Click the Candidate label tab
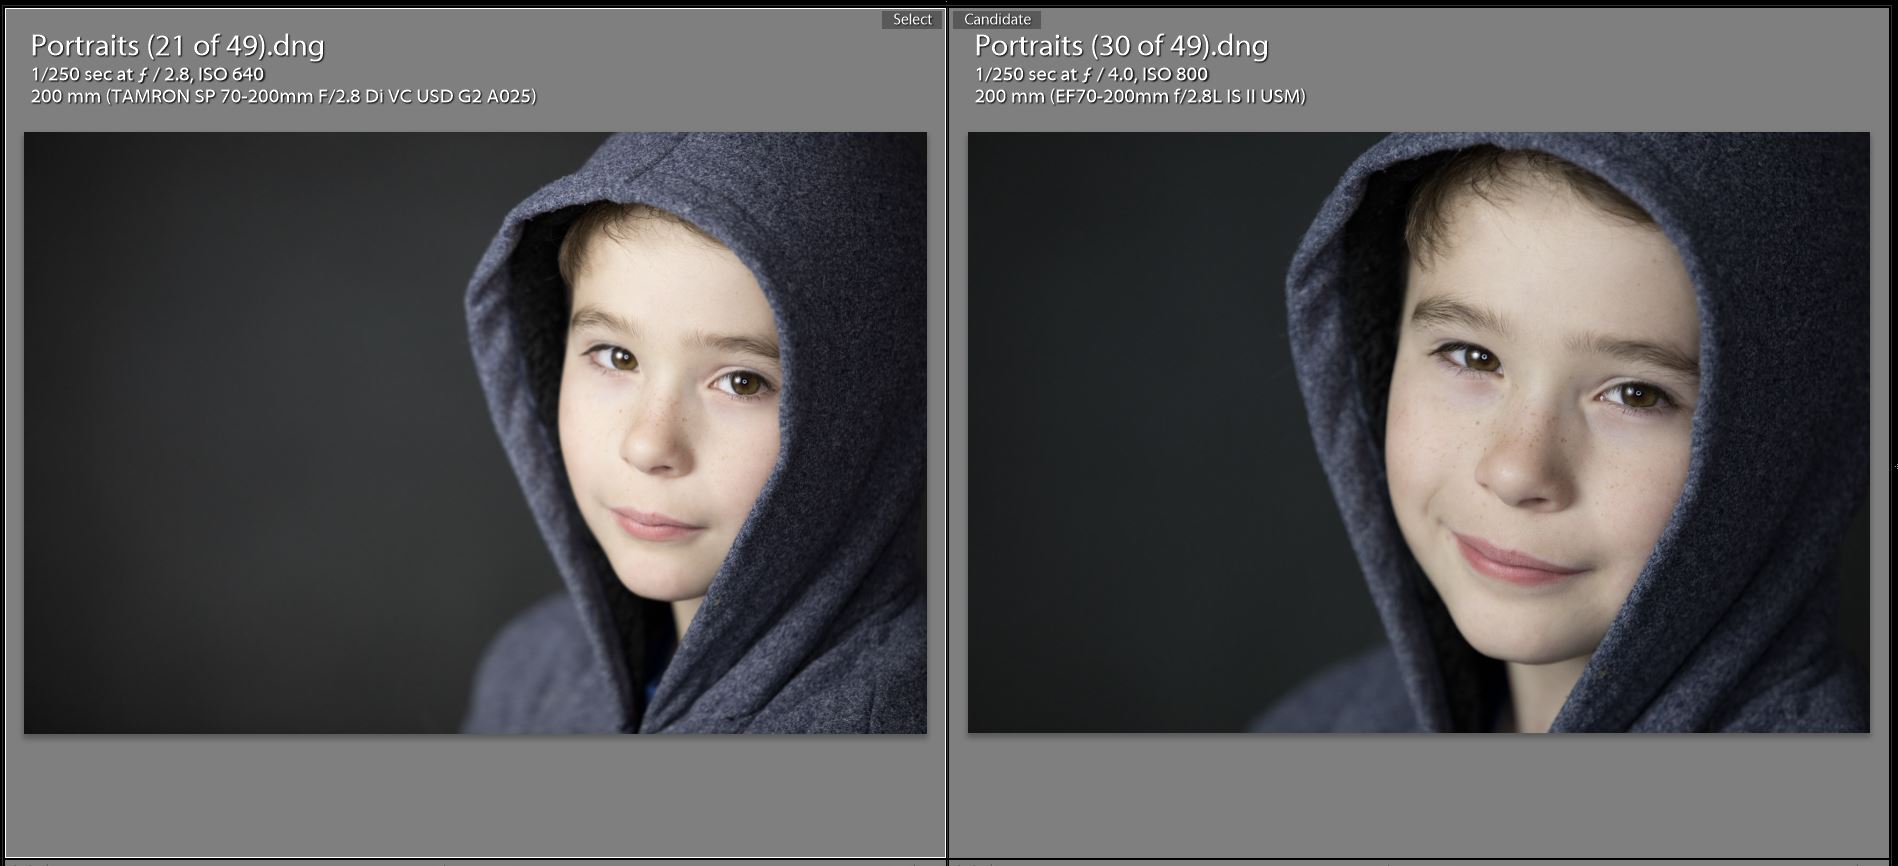 point(997,20)
